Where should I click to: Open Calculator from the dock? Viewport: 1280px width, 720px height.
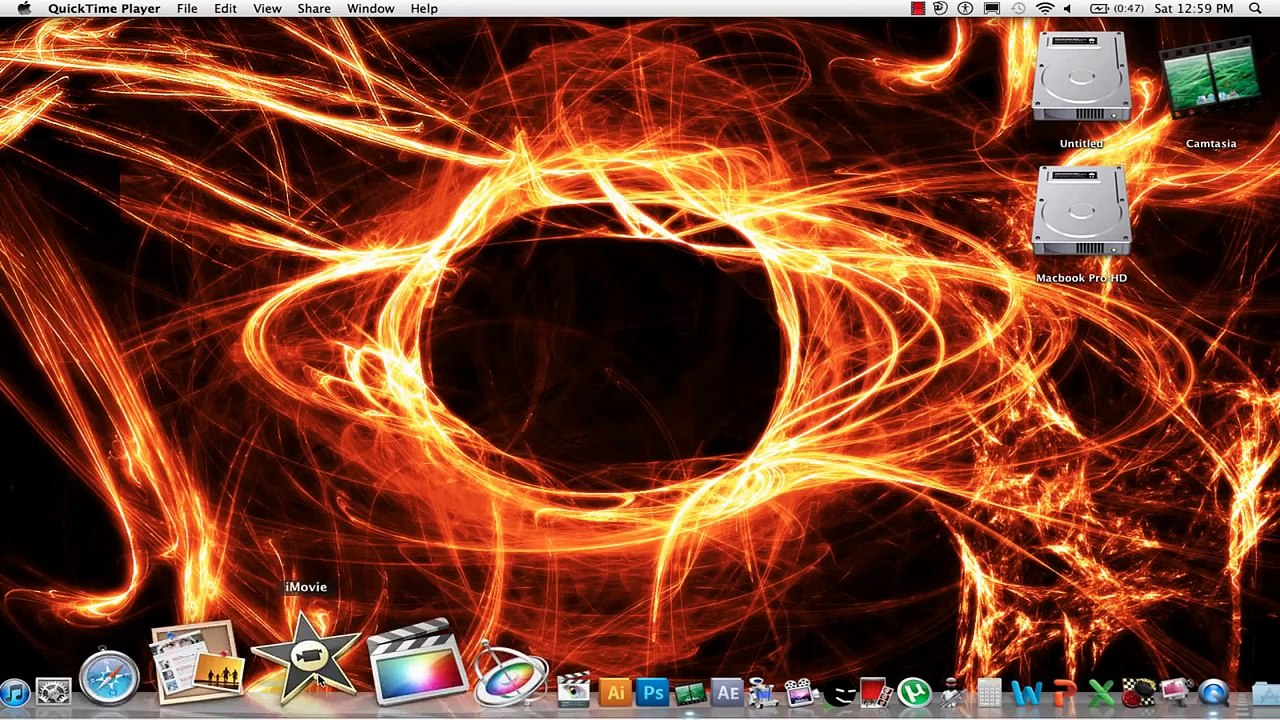(989, 691)
